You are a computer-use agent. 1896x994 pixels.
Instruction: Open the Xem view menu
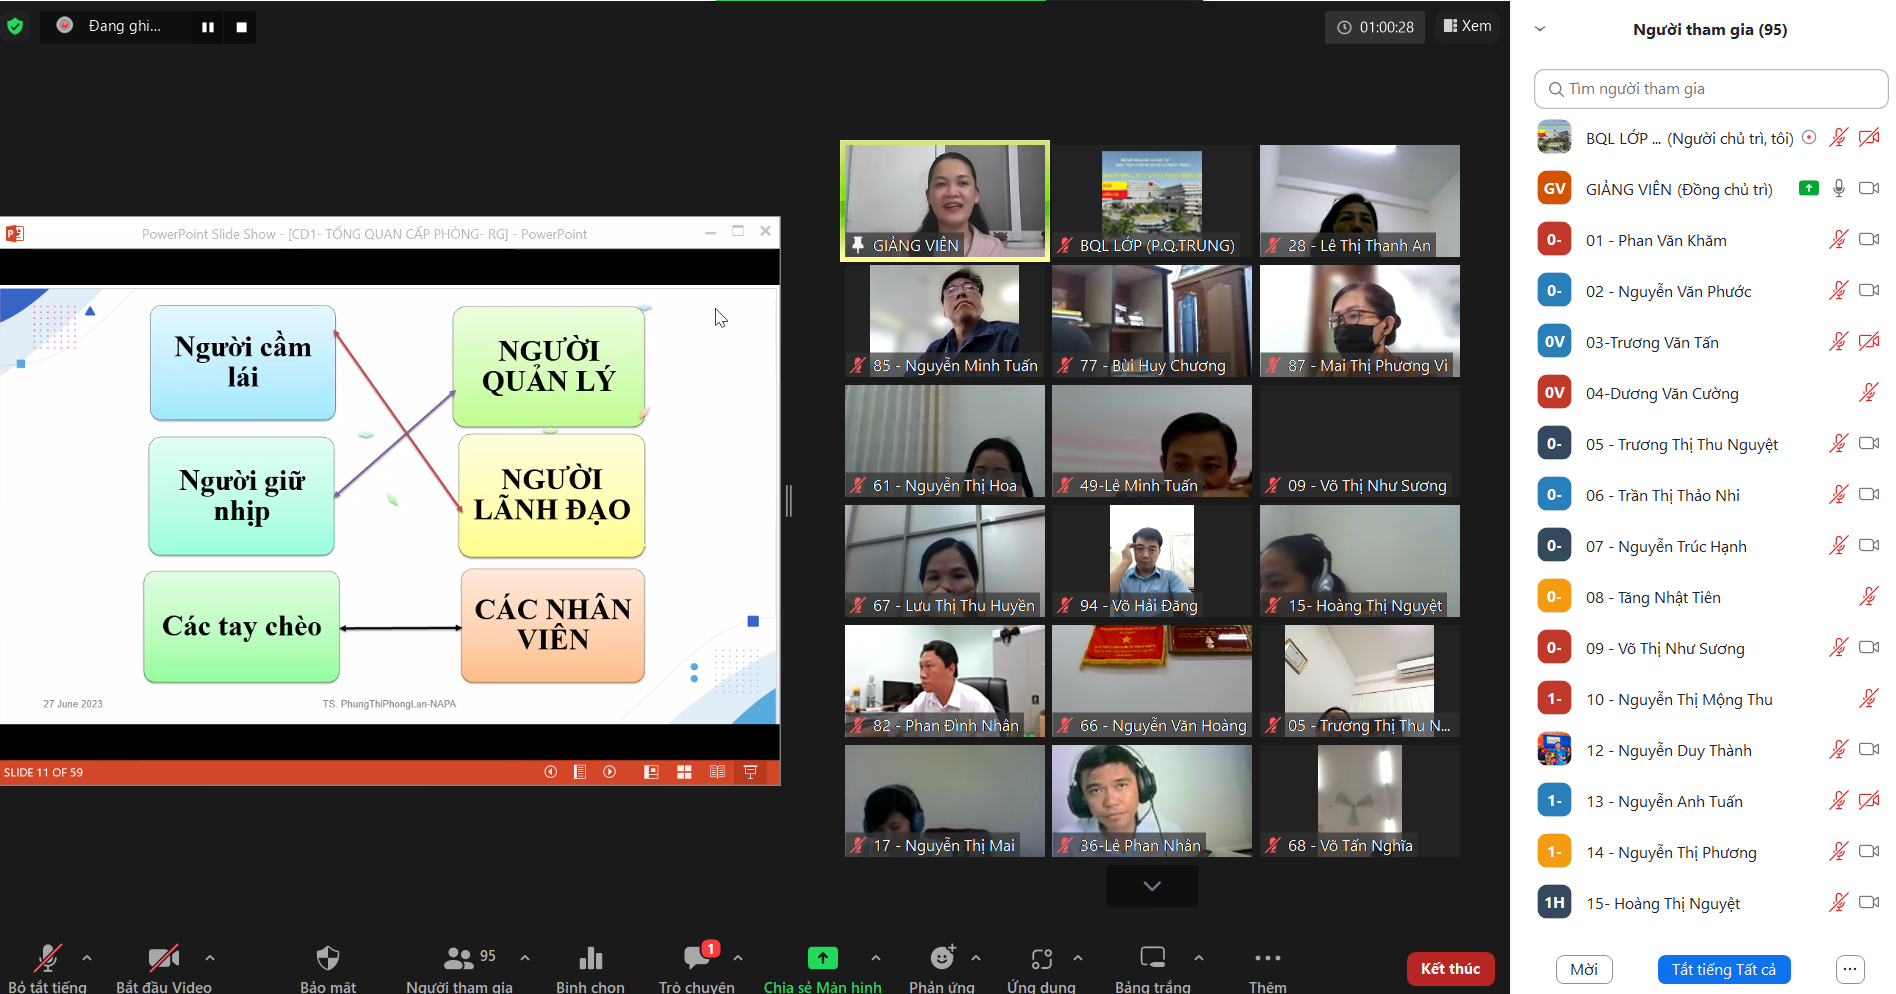(1467, 27)
